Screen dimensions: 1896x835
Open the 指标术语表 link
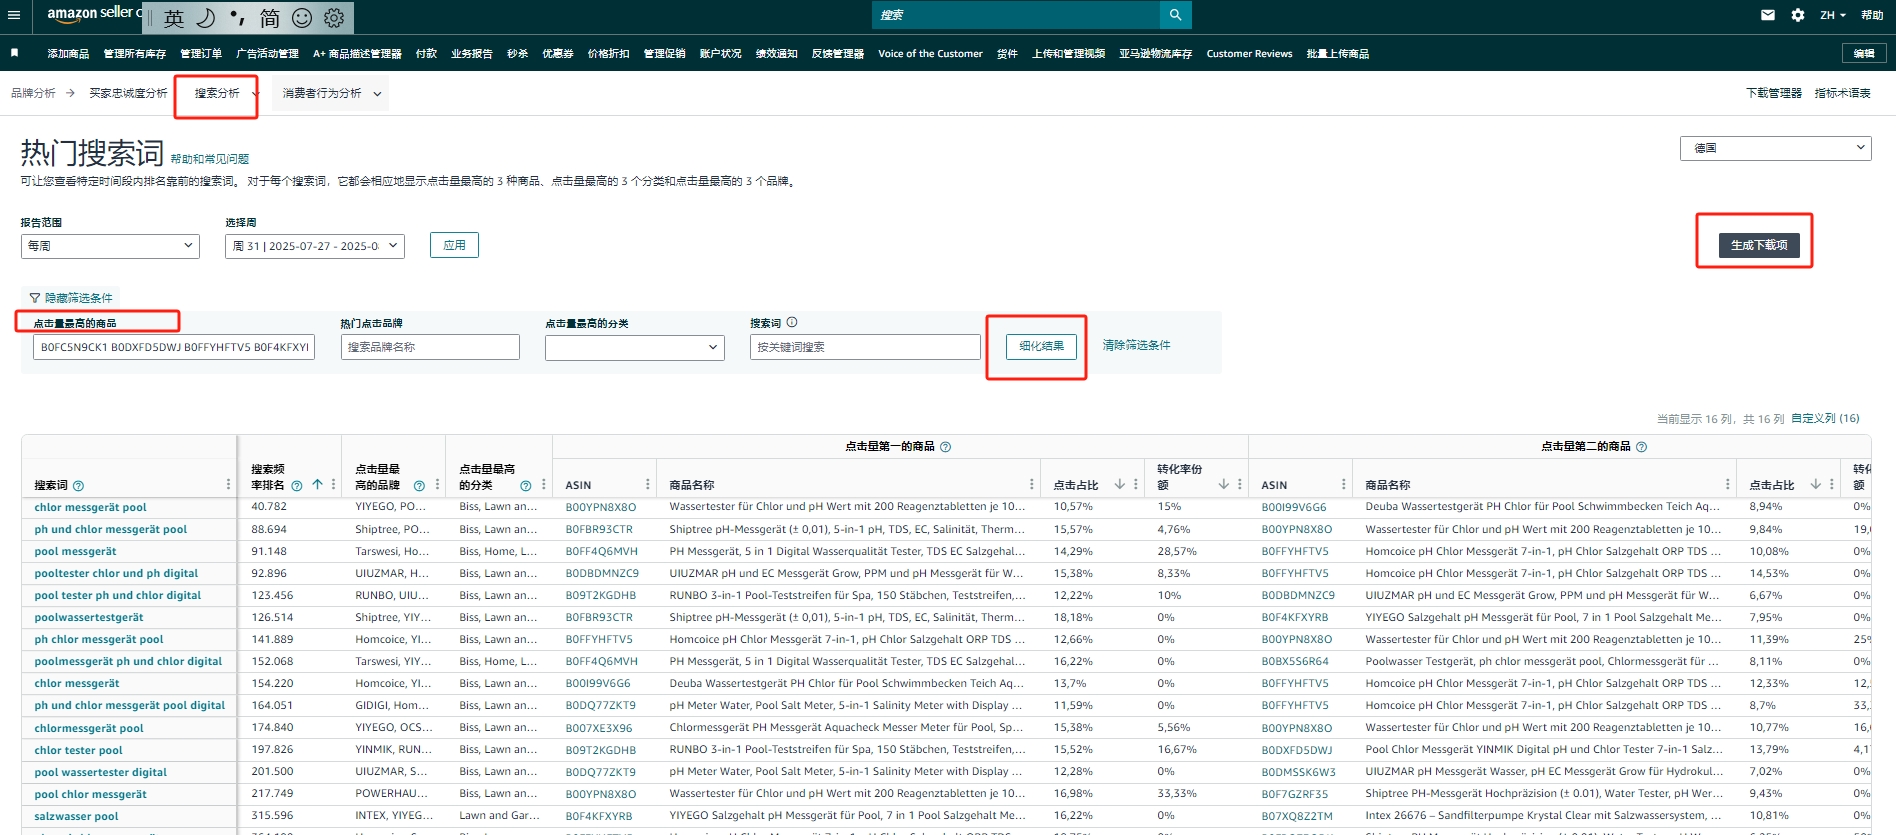coord(1842,93)
